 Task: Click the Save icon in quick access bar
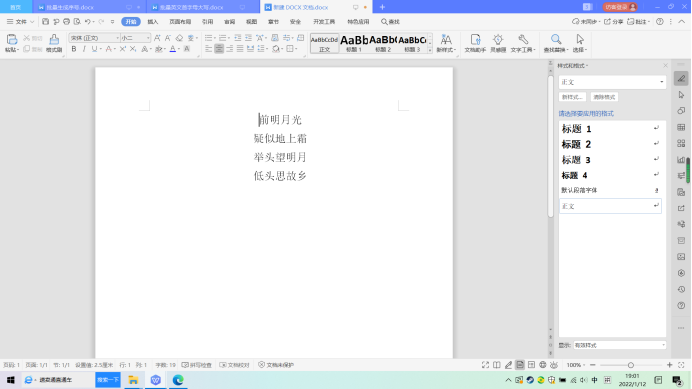(45, 22)
